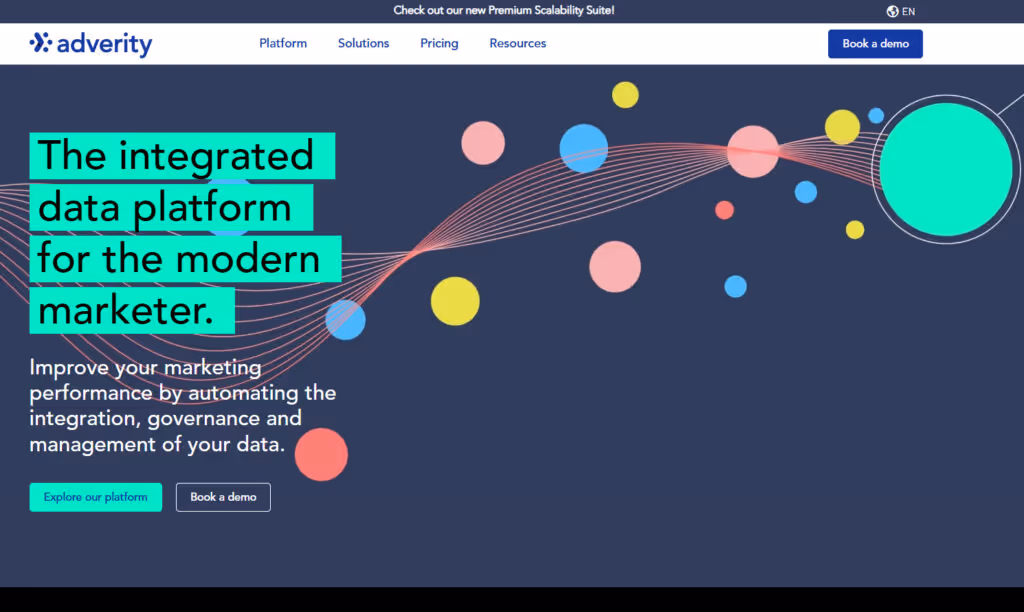Screen dimensions: 1024x612
Task: Click the Explore our platform button
Action: pyautogui.click(x=95, y=497)
